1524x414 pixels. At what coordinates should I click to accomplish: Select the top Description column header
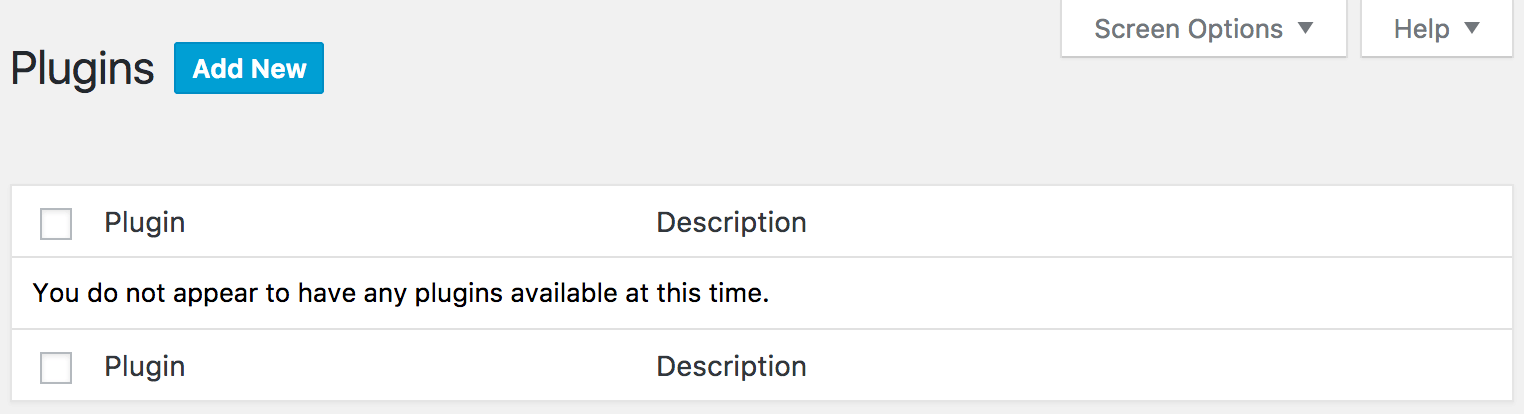[731, 222]
